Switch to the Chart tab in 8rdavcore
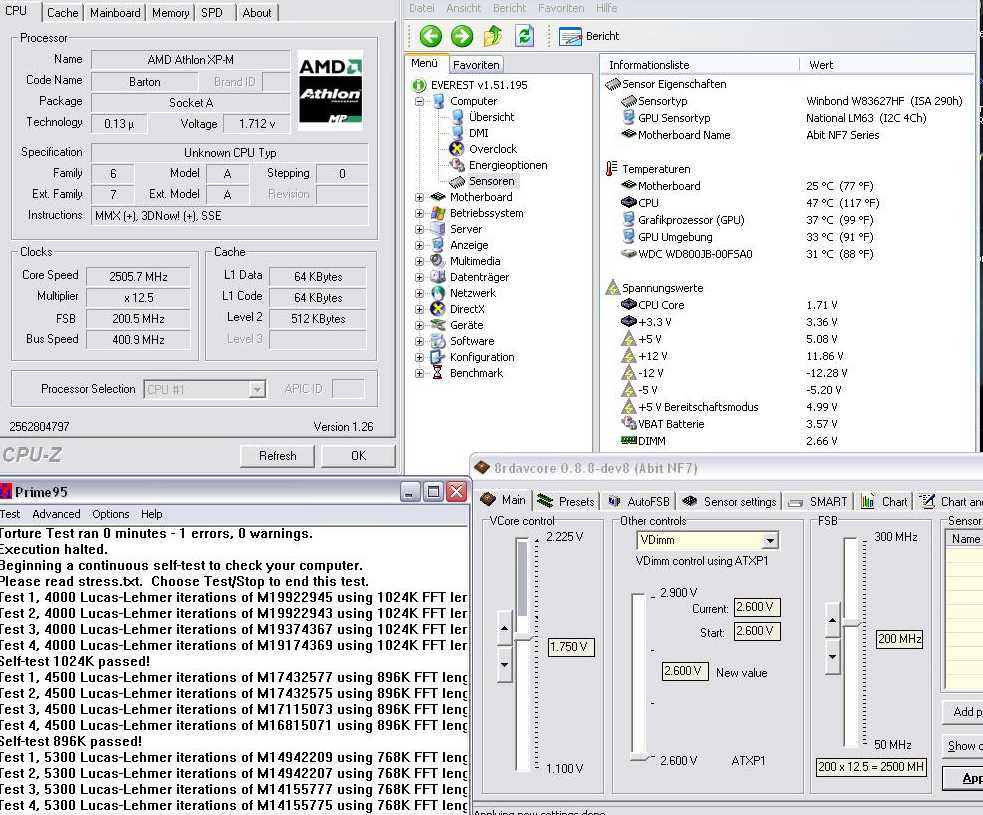The image size is (983, 815). point(885,501)
